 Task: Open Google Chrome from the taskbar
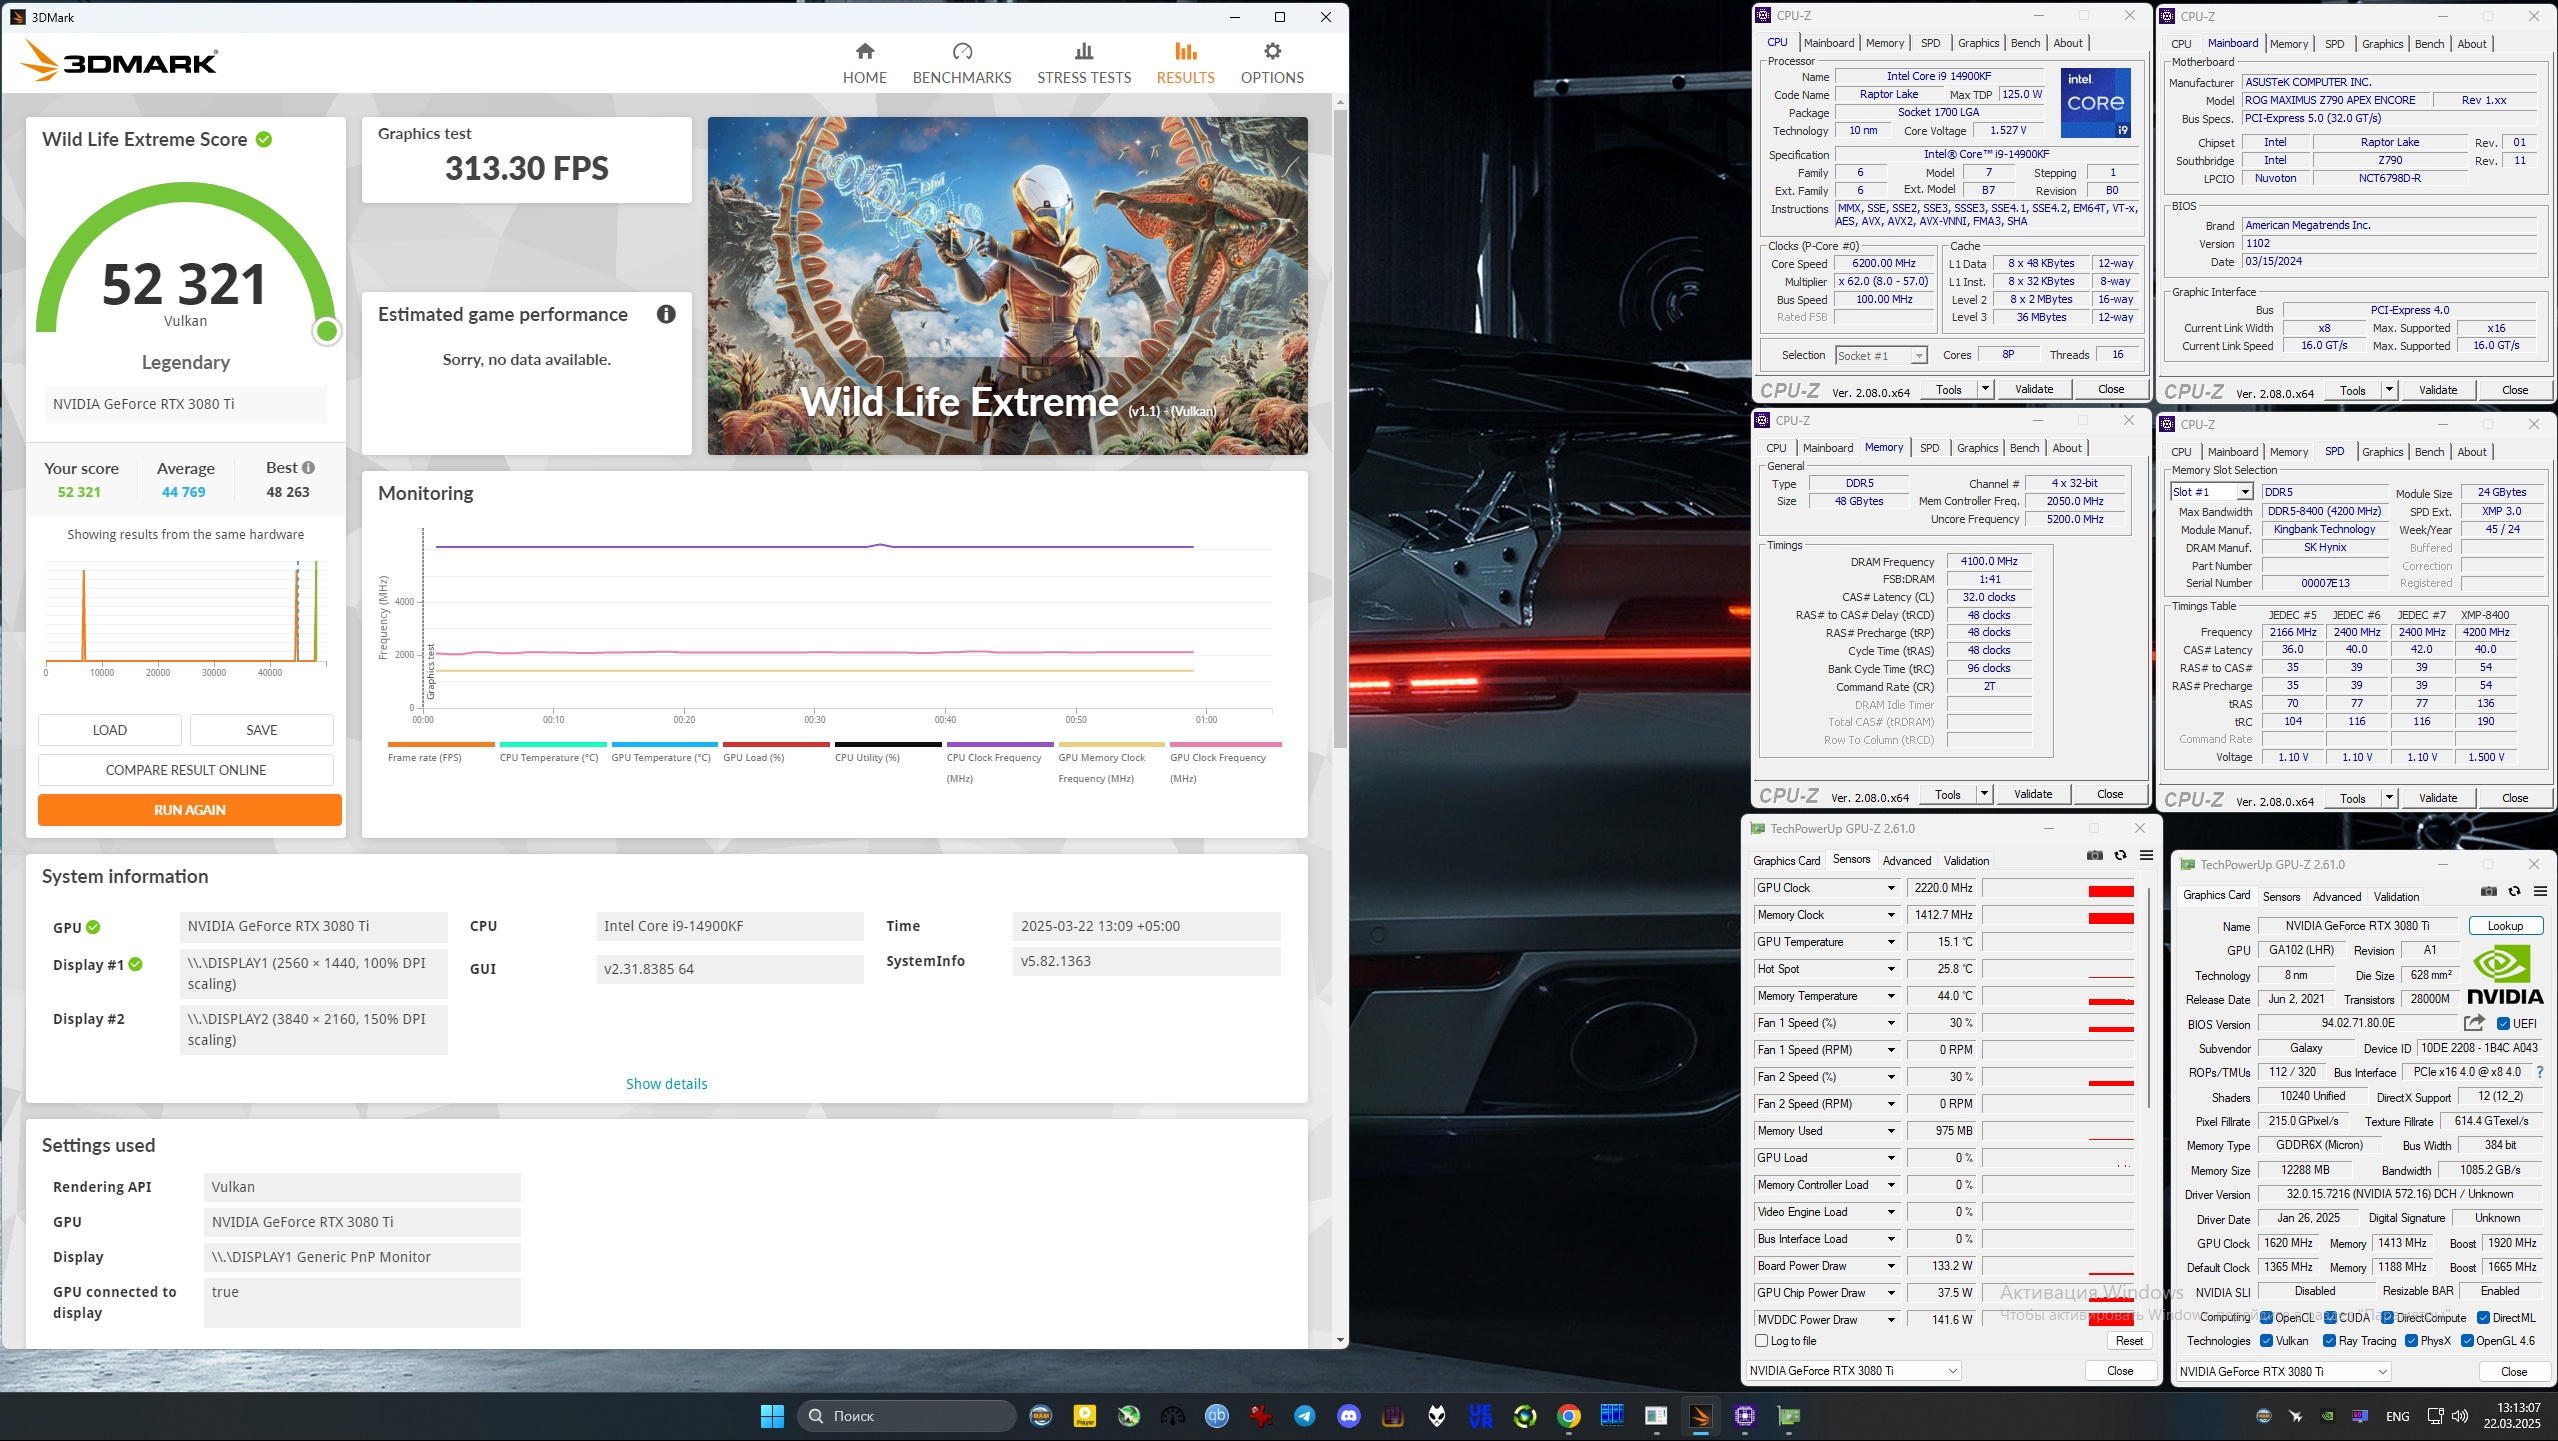1568,1415
